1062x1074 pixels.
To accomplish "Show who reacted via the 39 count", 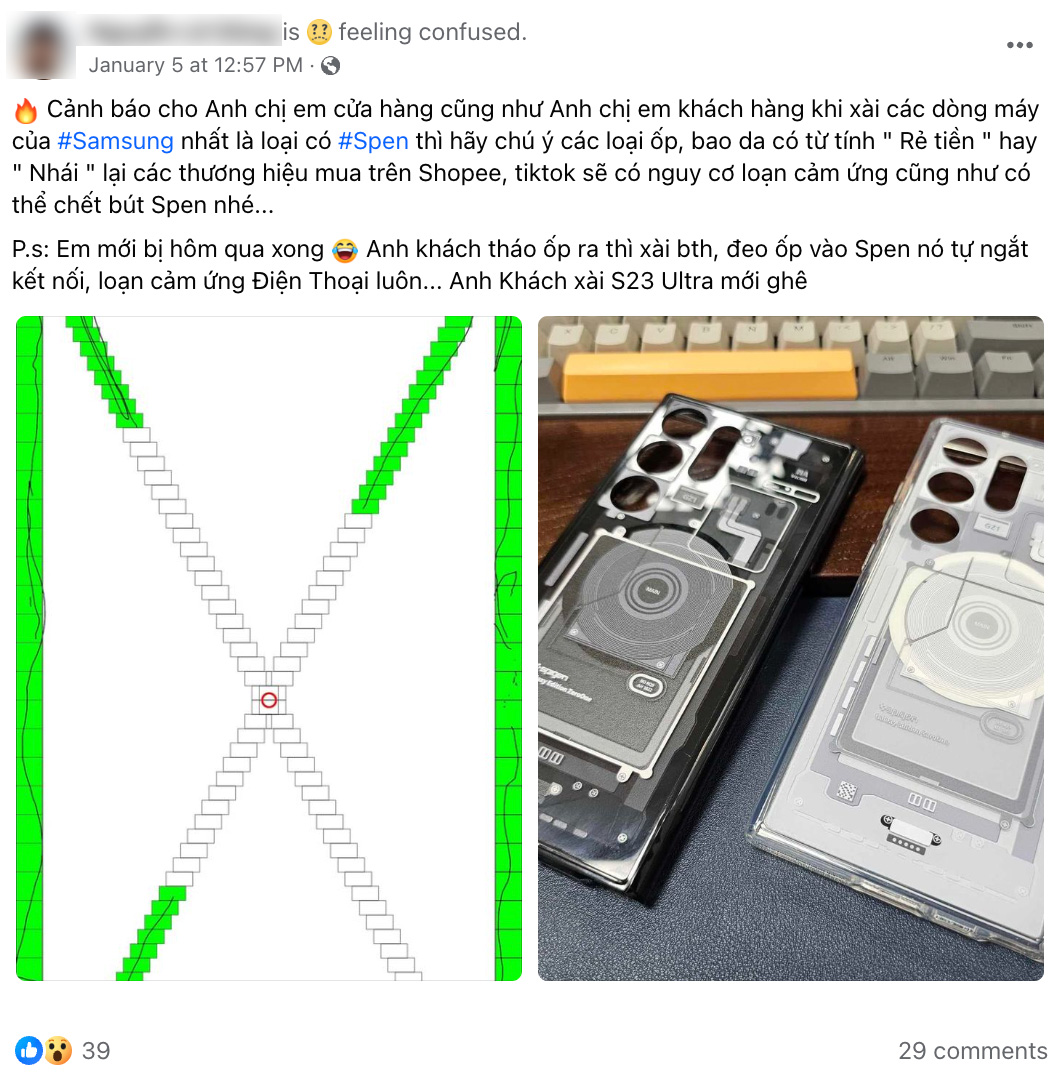I will tap(96, 1050).
